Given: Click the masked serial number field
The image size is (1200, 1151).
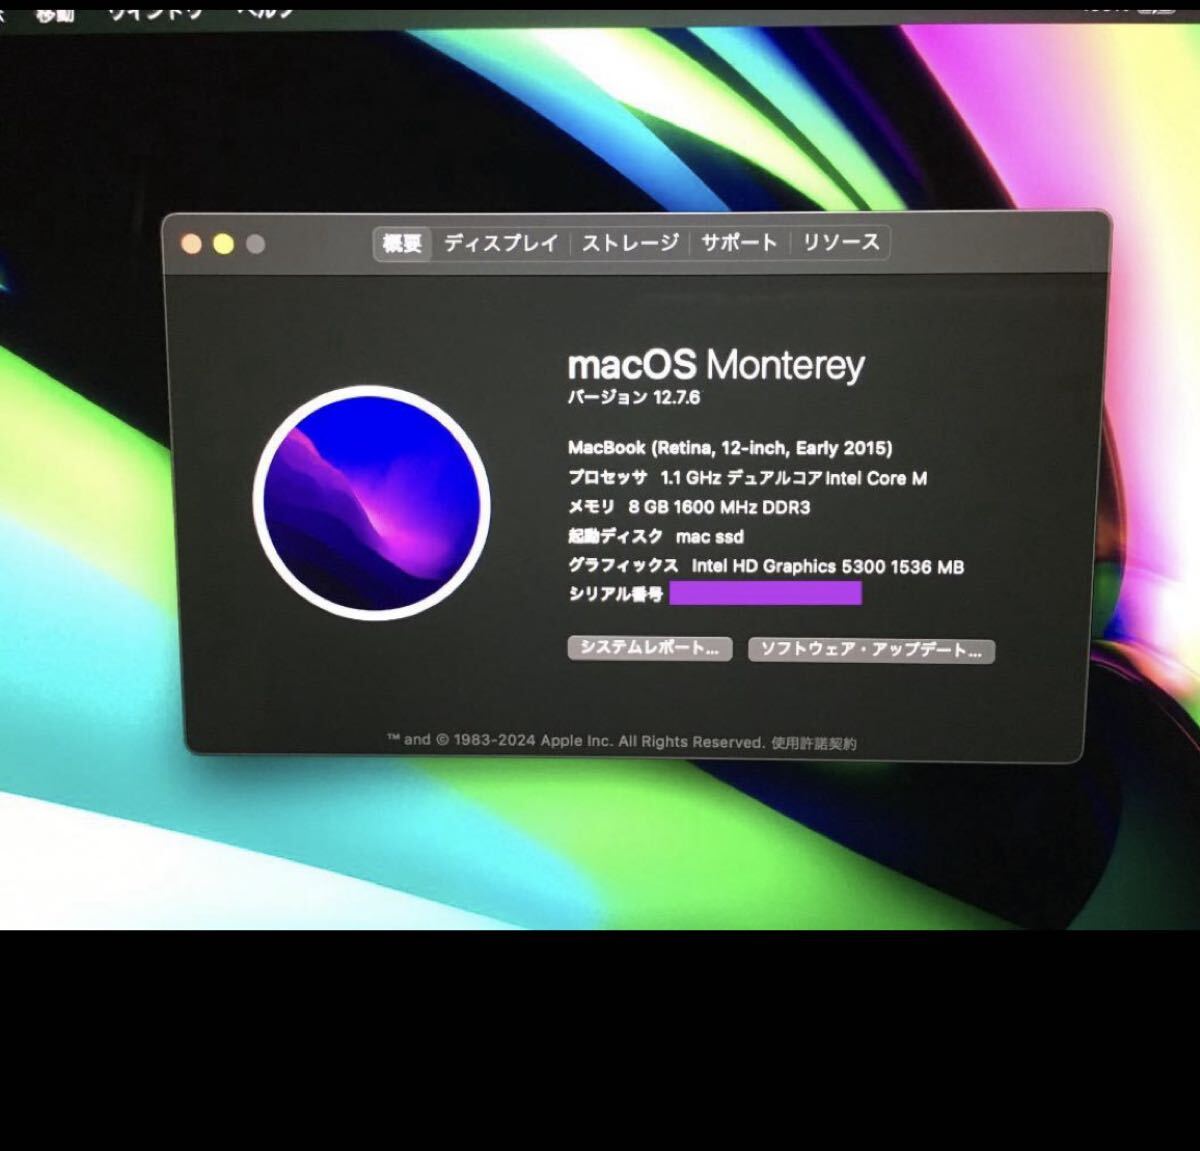Looking at the screenshot, I should (x=766, y=594).
